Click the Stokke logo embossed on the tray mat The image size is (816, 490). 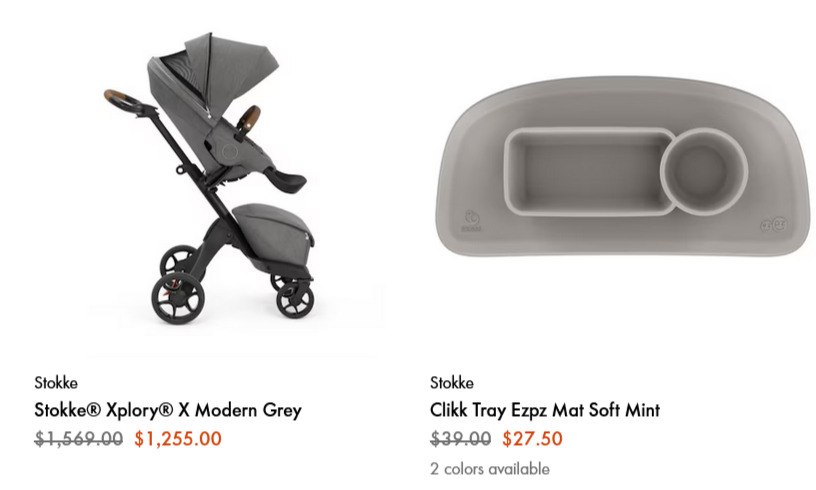pos(471,221)
